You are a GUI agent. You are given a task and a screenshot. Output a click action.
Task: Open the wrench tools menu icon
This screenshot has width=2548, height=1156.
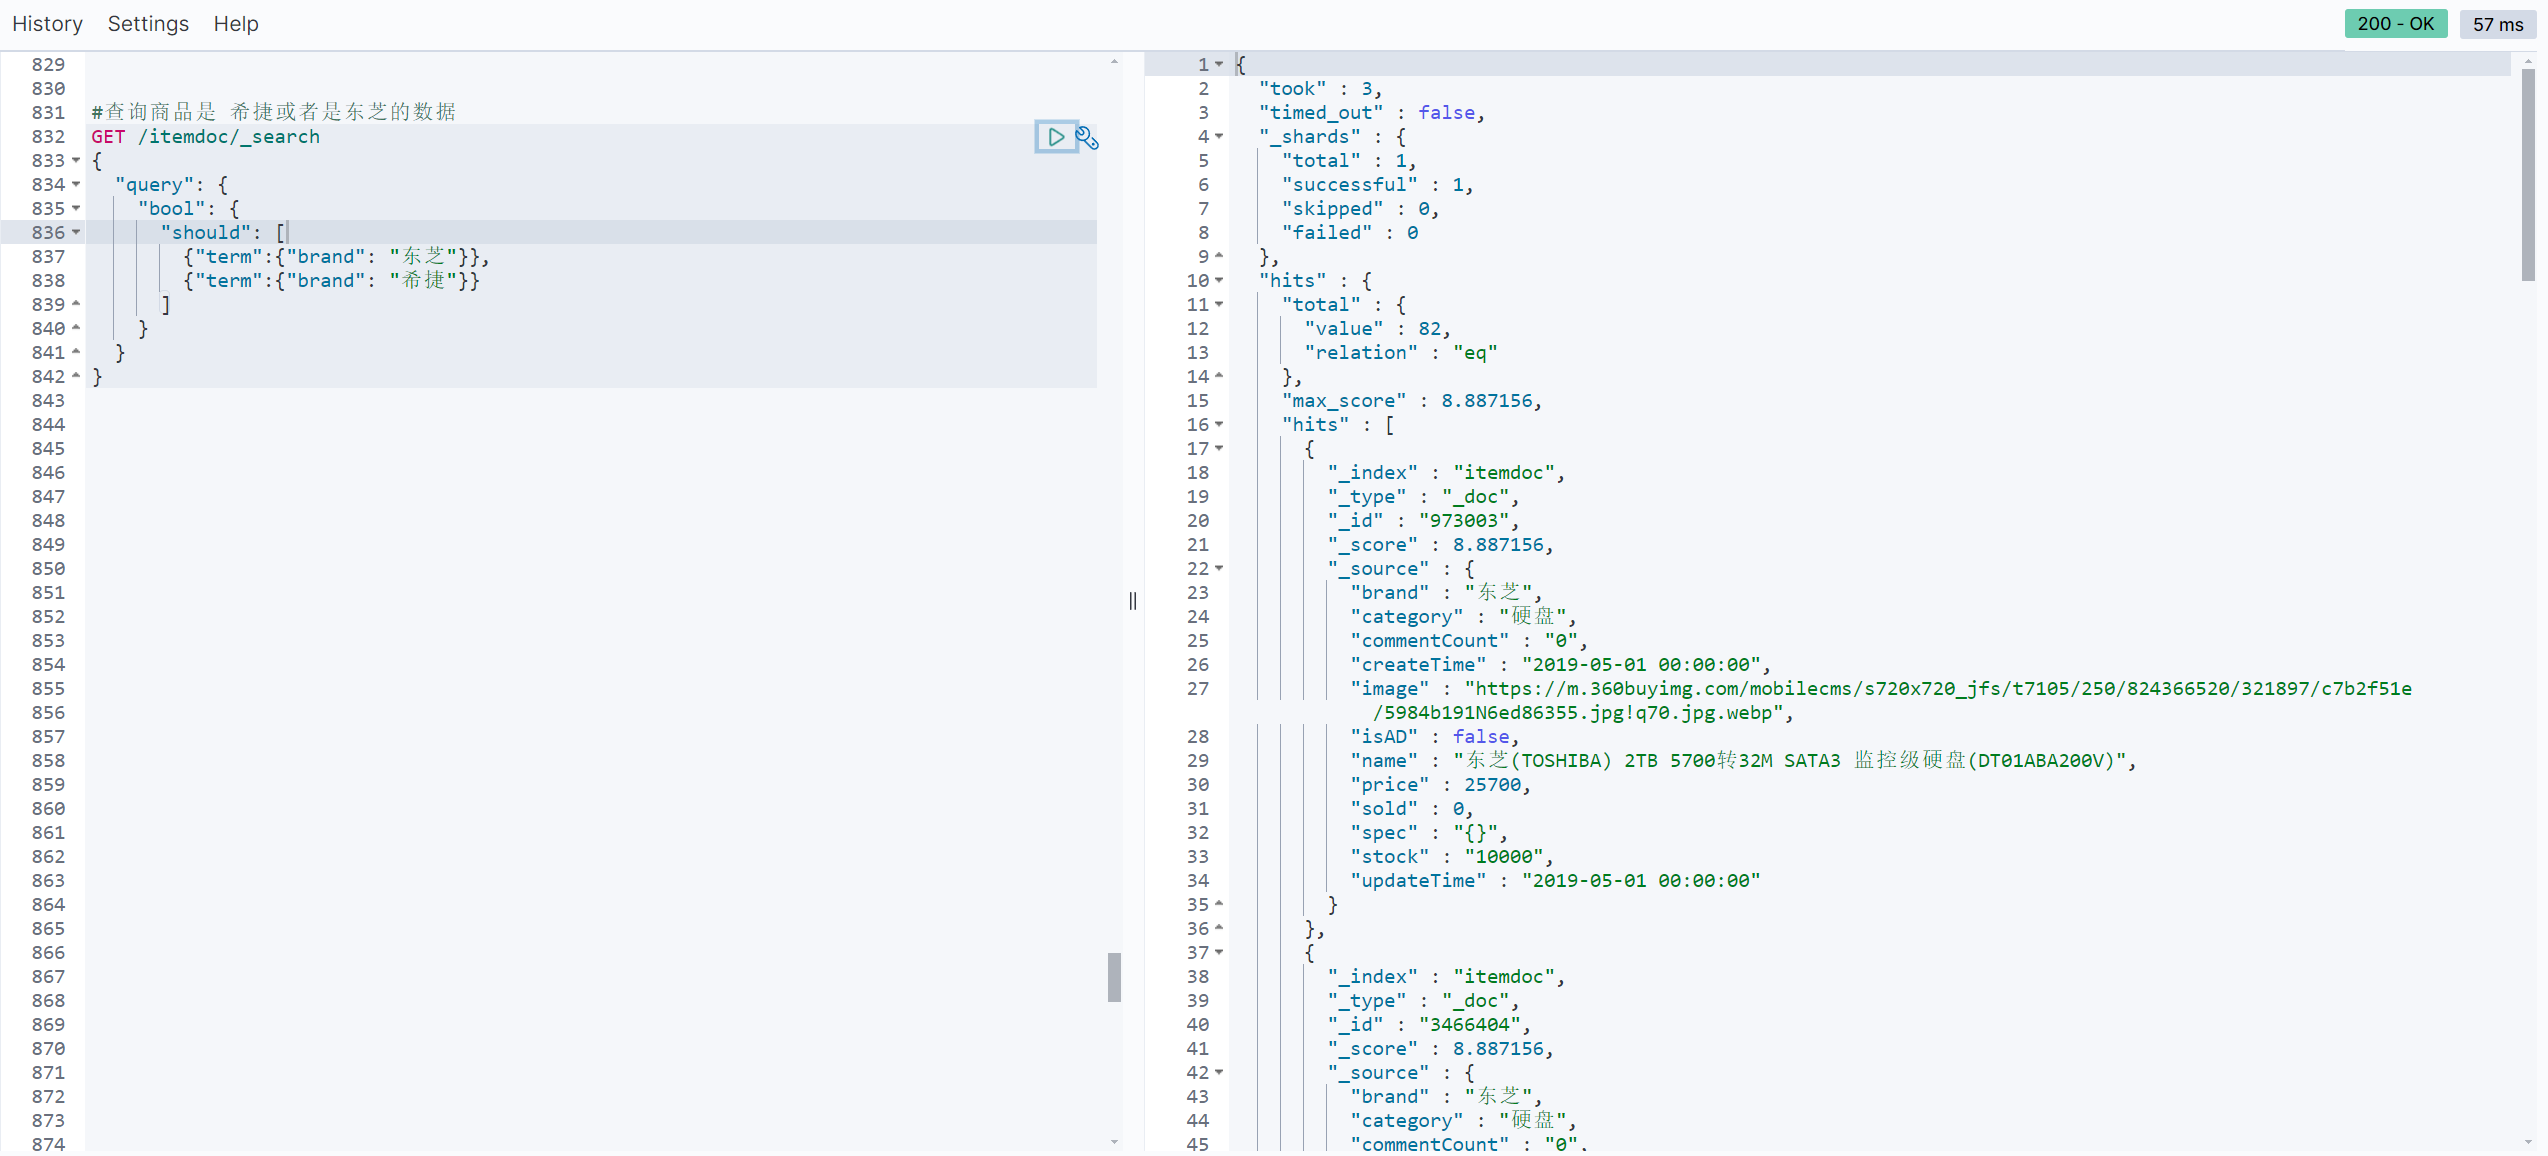(x=1087, y=138)
